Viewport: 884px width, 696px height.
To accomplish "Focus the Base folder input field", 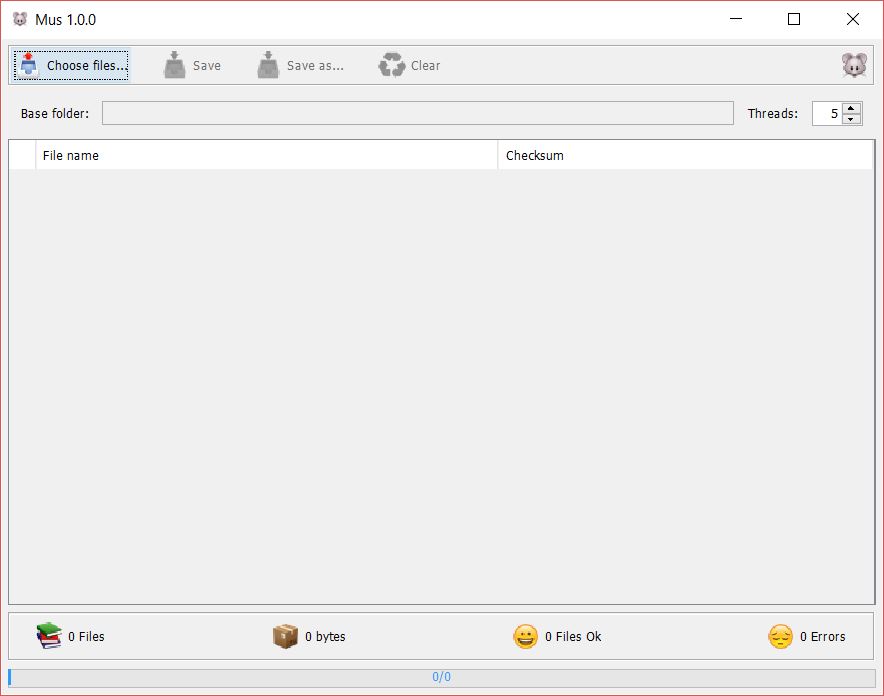I will coord(417,113).
